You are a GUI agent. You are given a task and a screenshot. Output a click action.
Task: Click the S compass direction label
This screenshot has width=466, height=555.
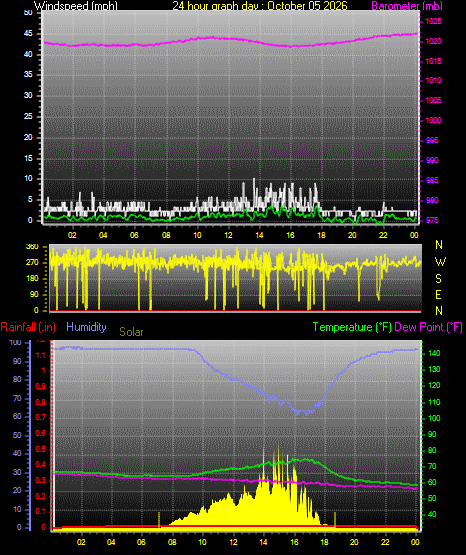[438, 279]
